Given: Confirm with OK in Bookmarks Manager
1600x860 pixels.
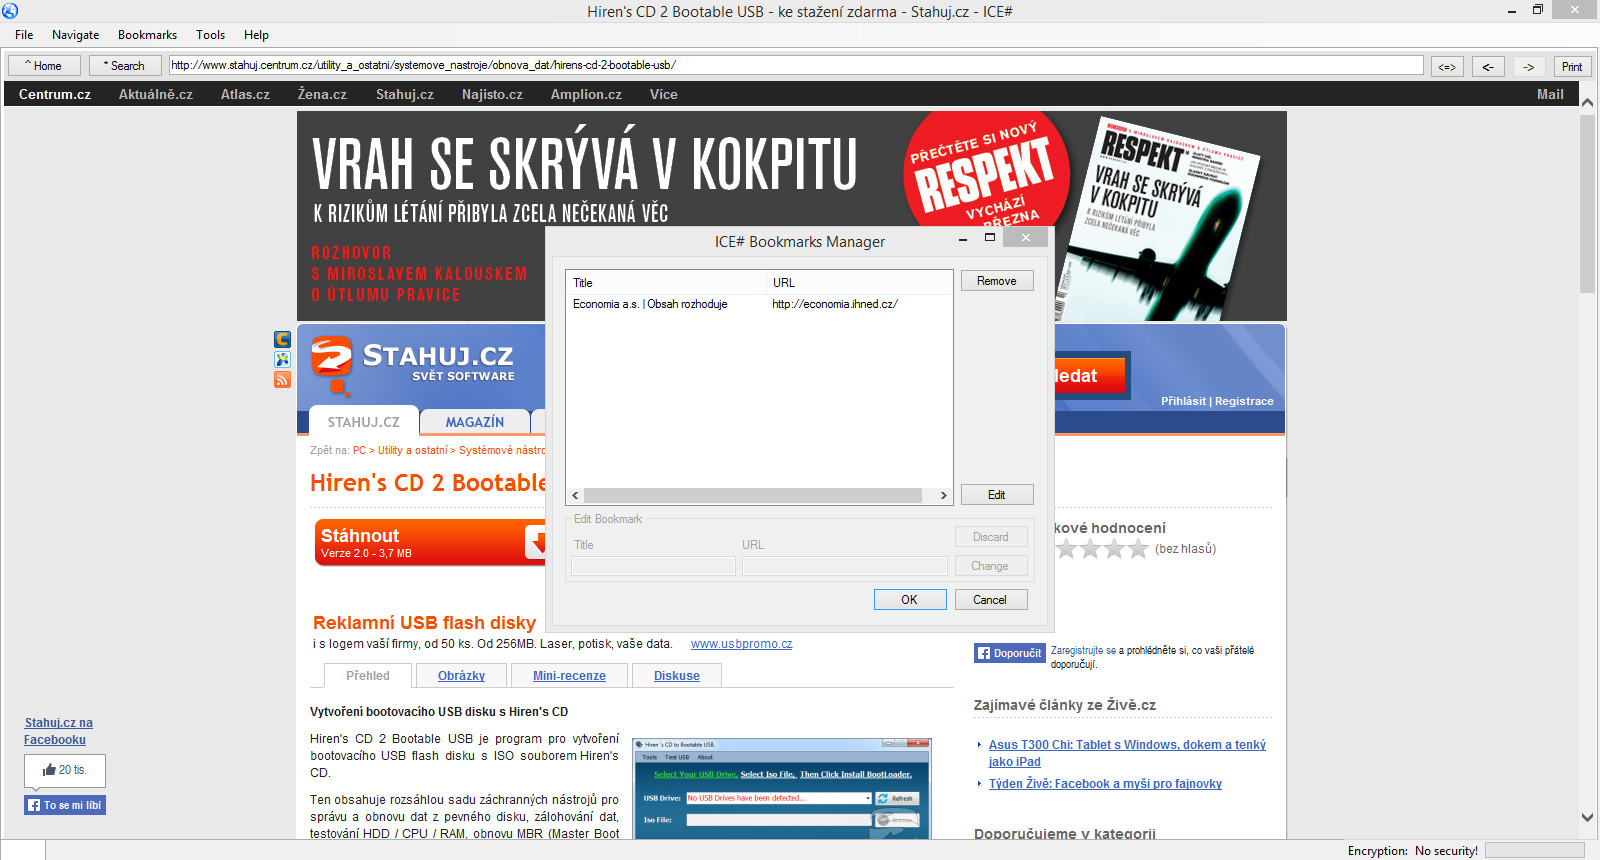Looking at the screenshot, I should point(910,600).
